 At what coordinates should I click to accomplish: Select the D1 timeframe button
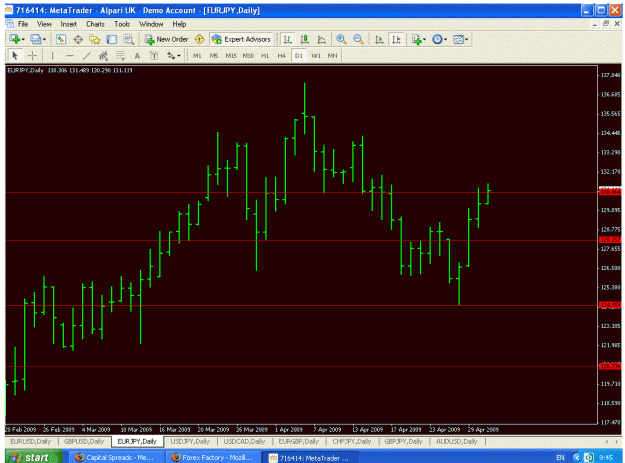pyautogui.click(x=299, y=56)
